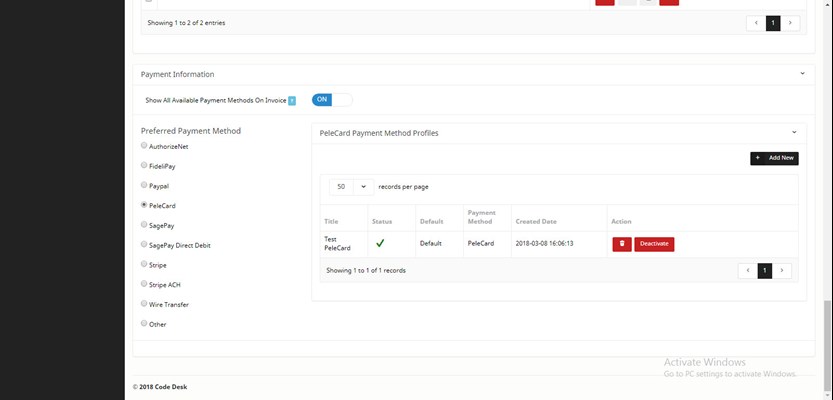Toggle Show All Available Payment Methods switch

tap(332, 100)
